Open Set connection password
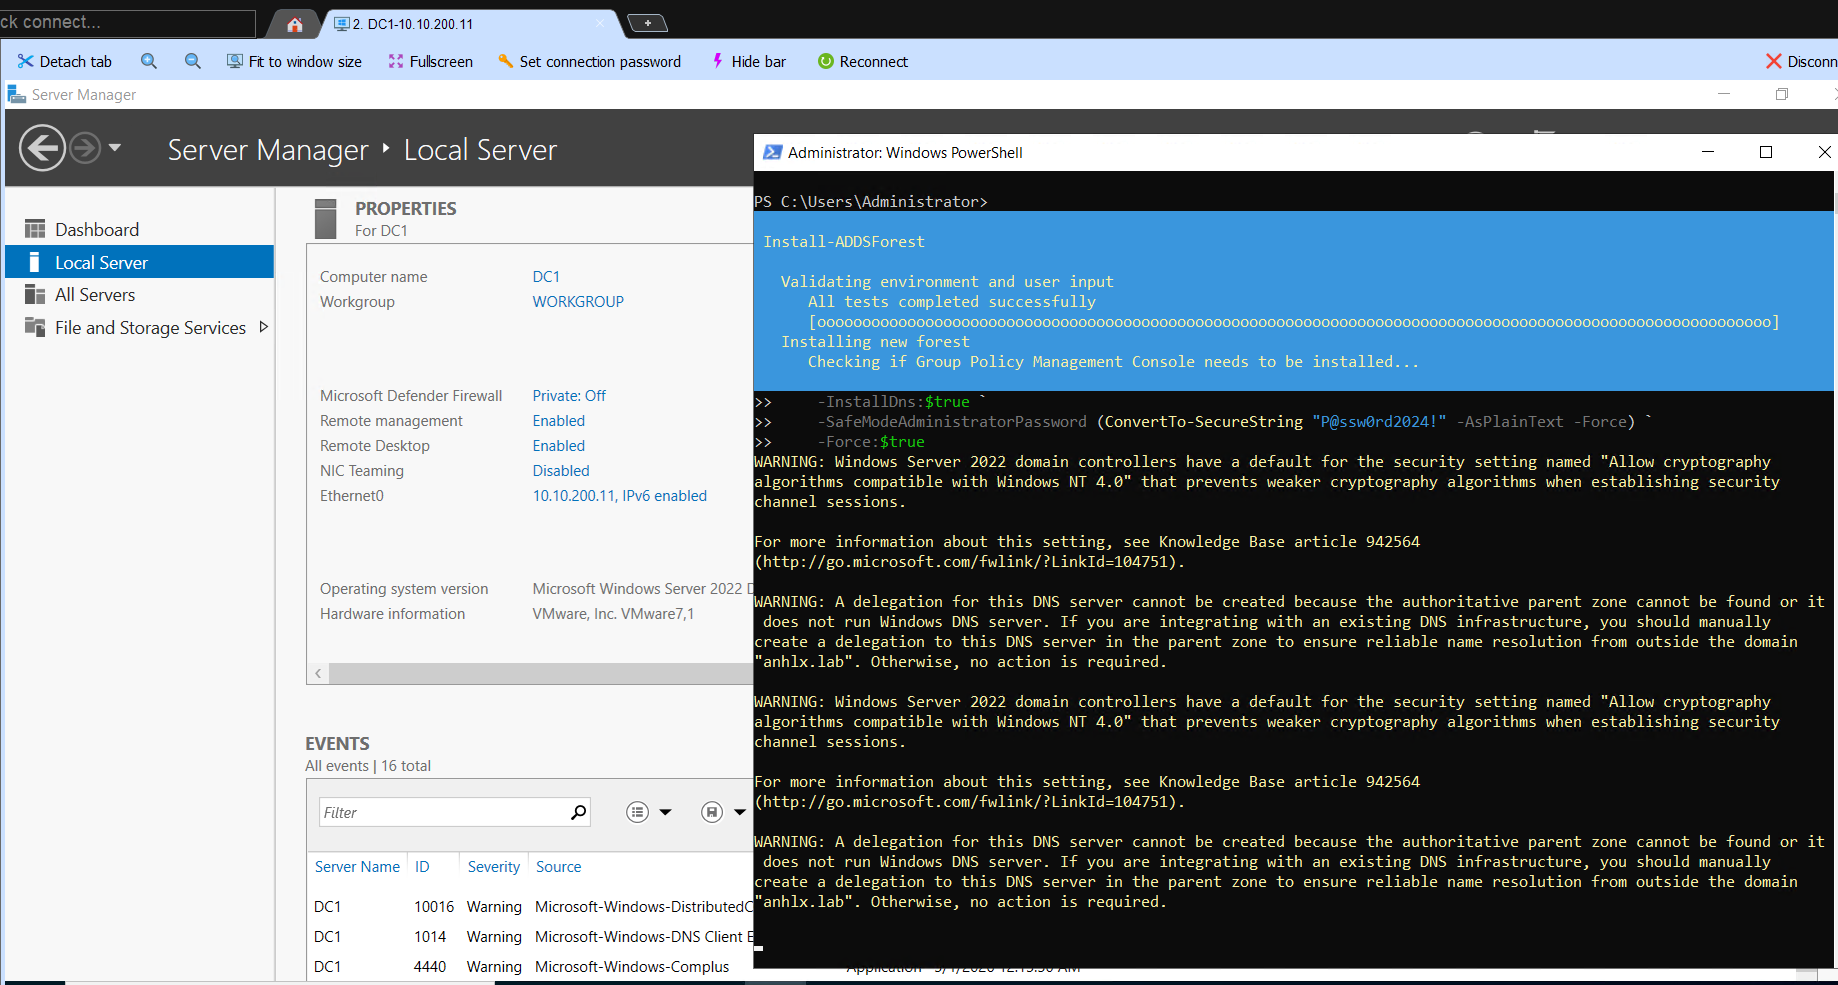The width and height of the screenshot is (1838, 985). (590, 61)
